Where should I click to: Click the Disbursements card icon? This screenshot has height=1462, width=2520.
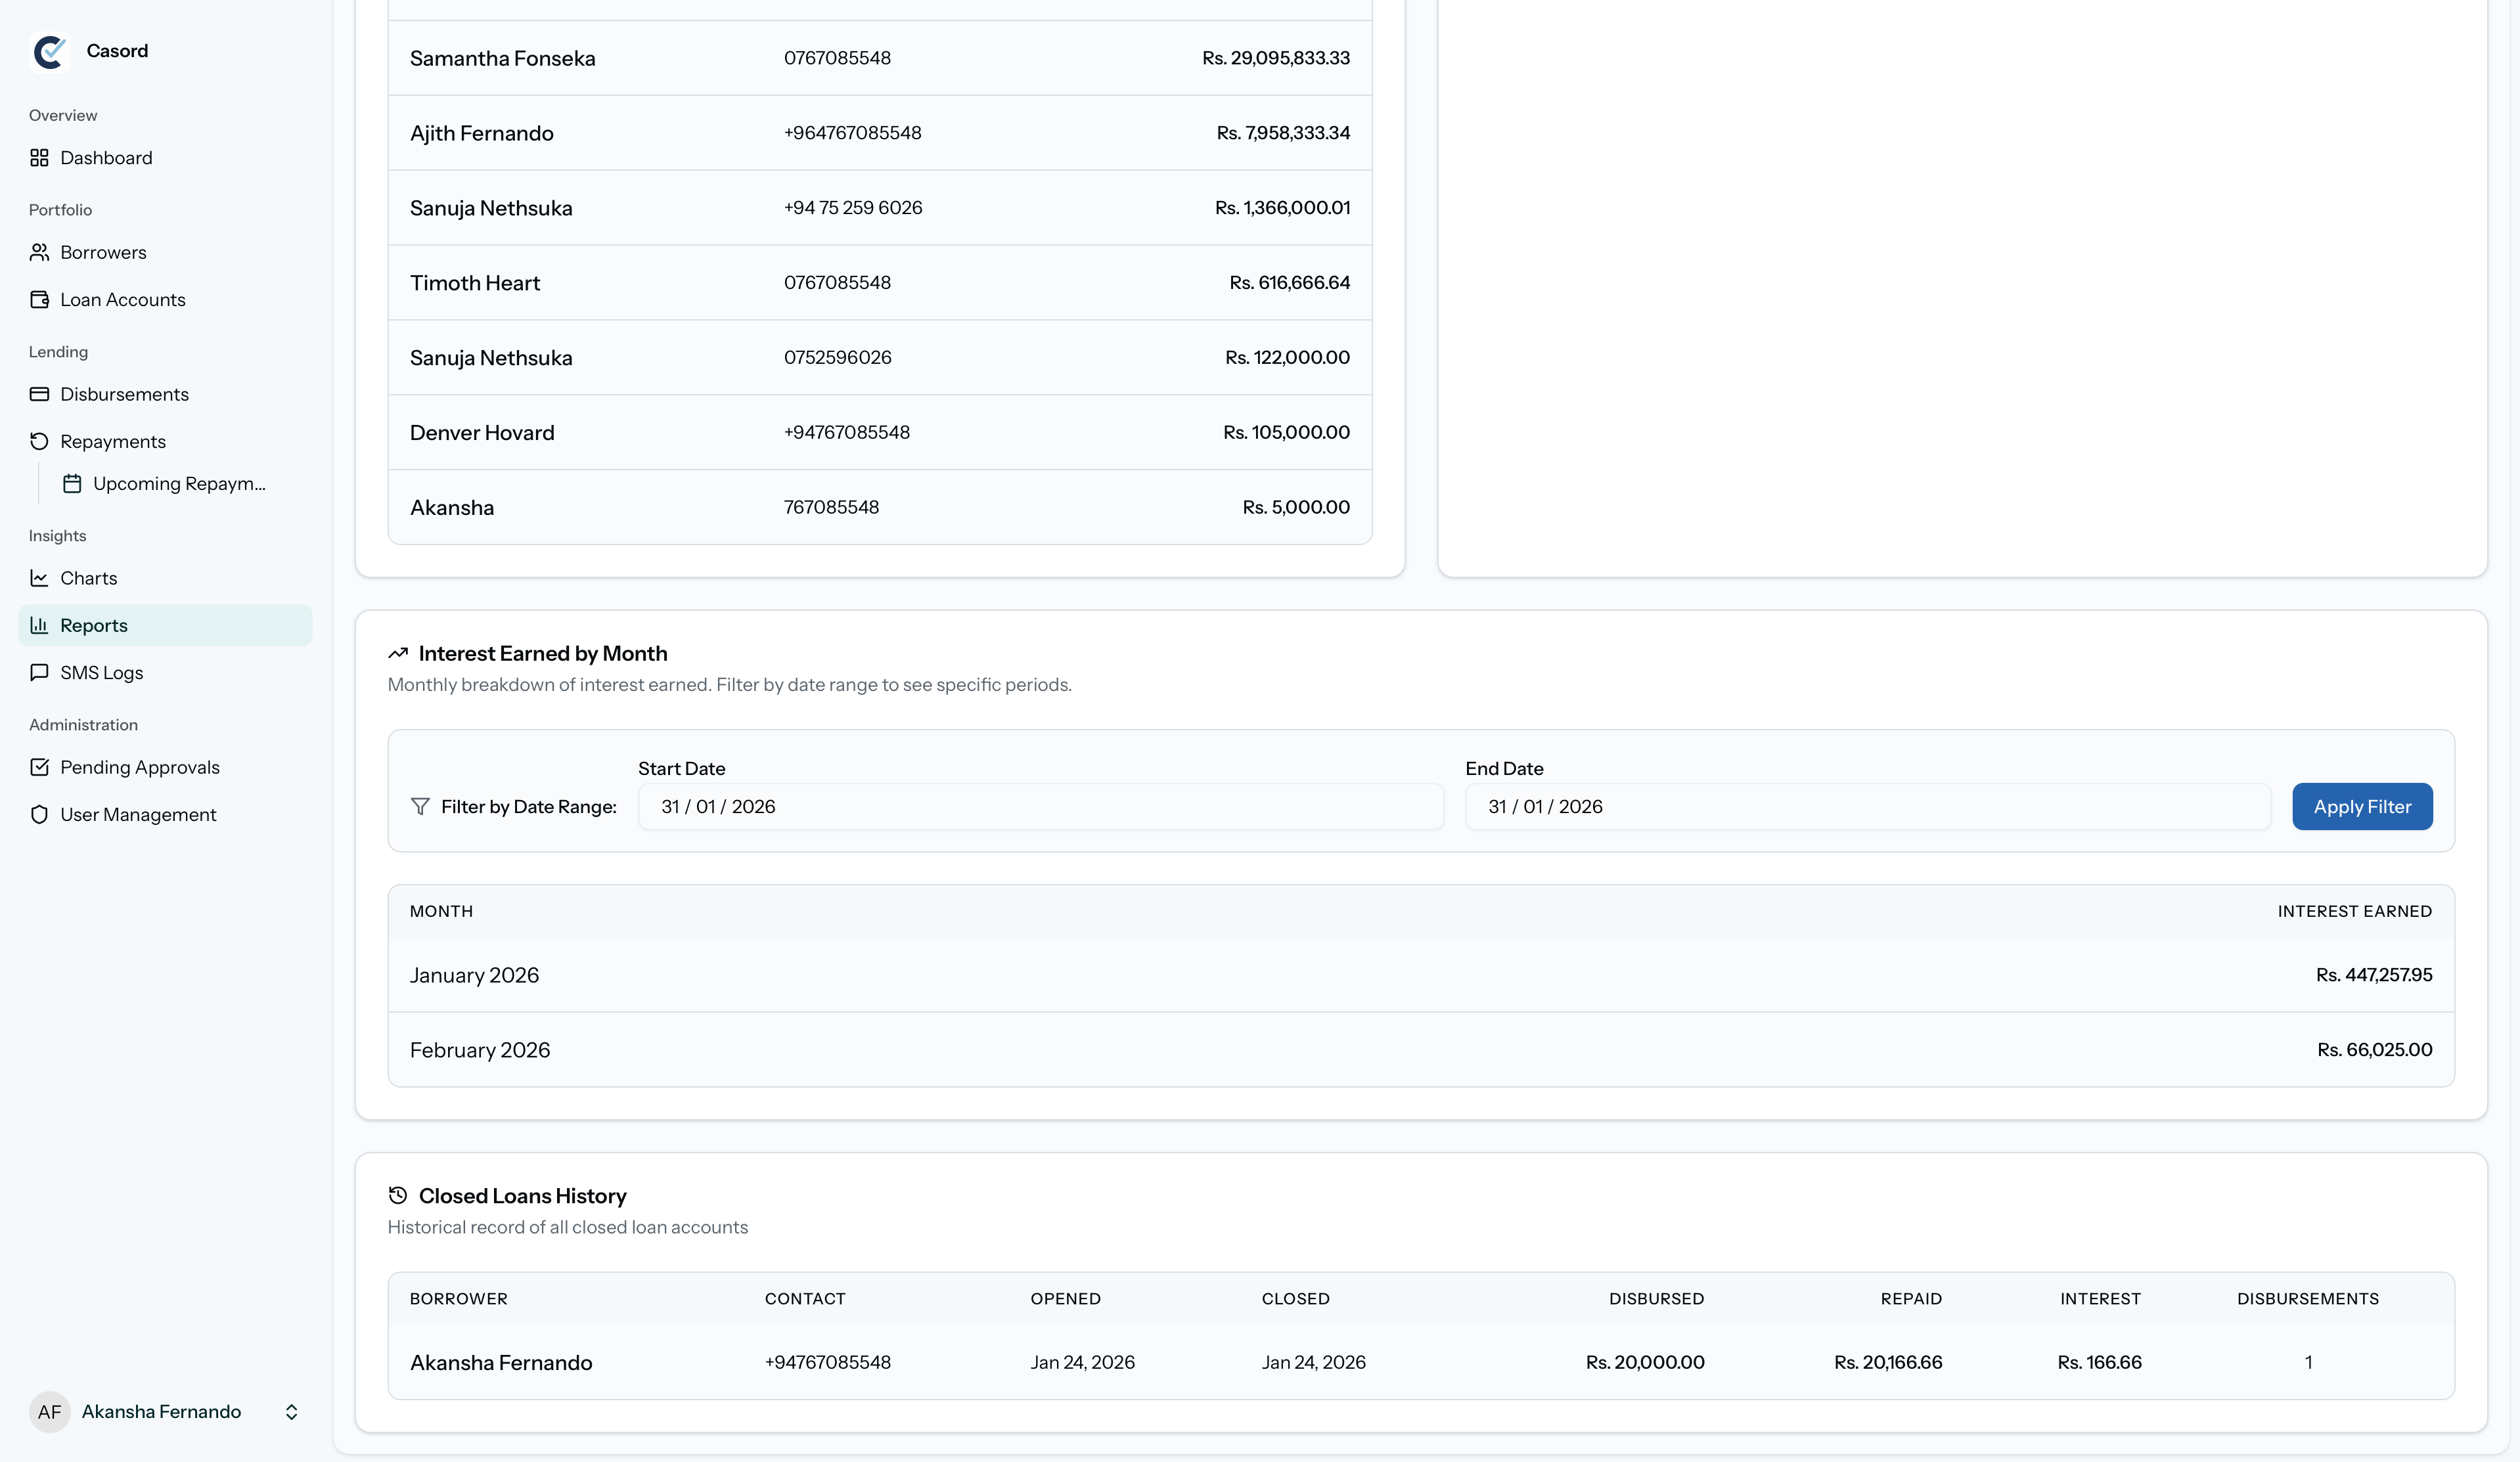[x=39, y=394]
